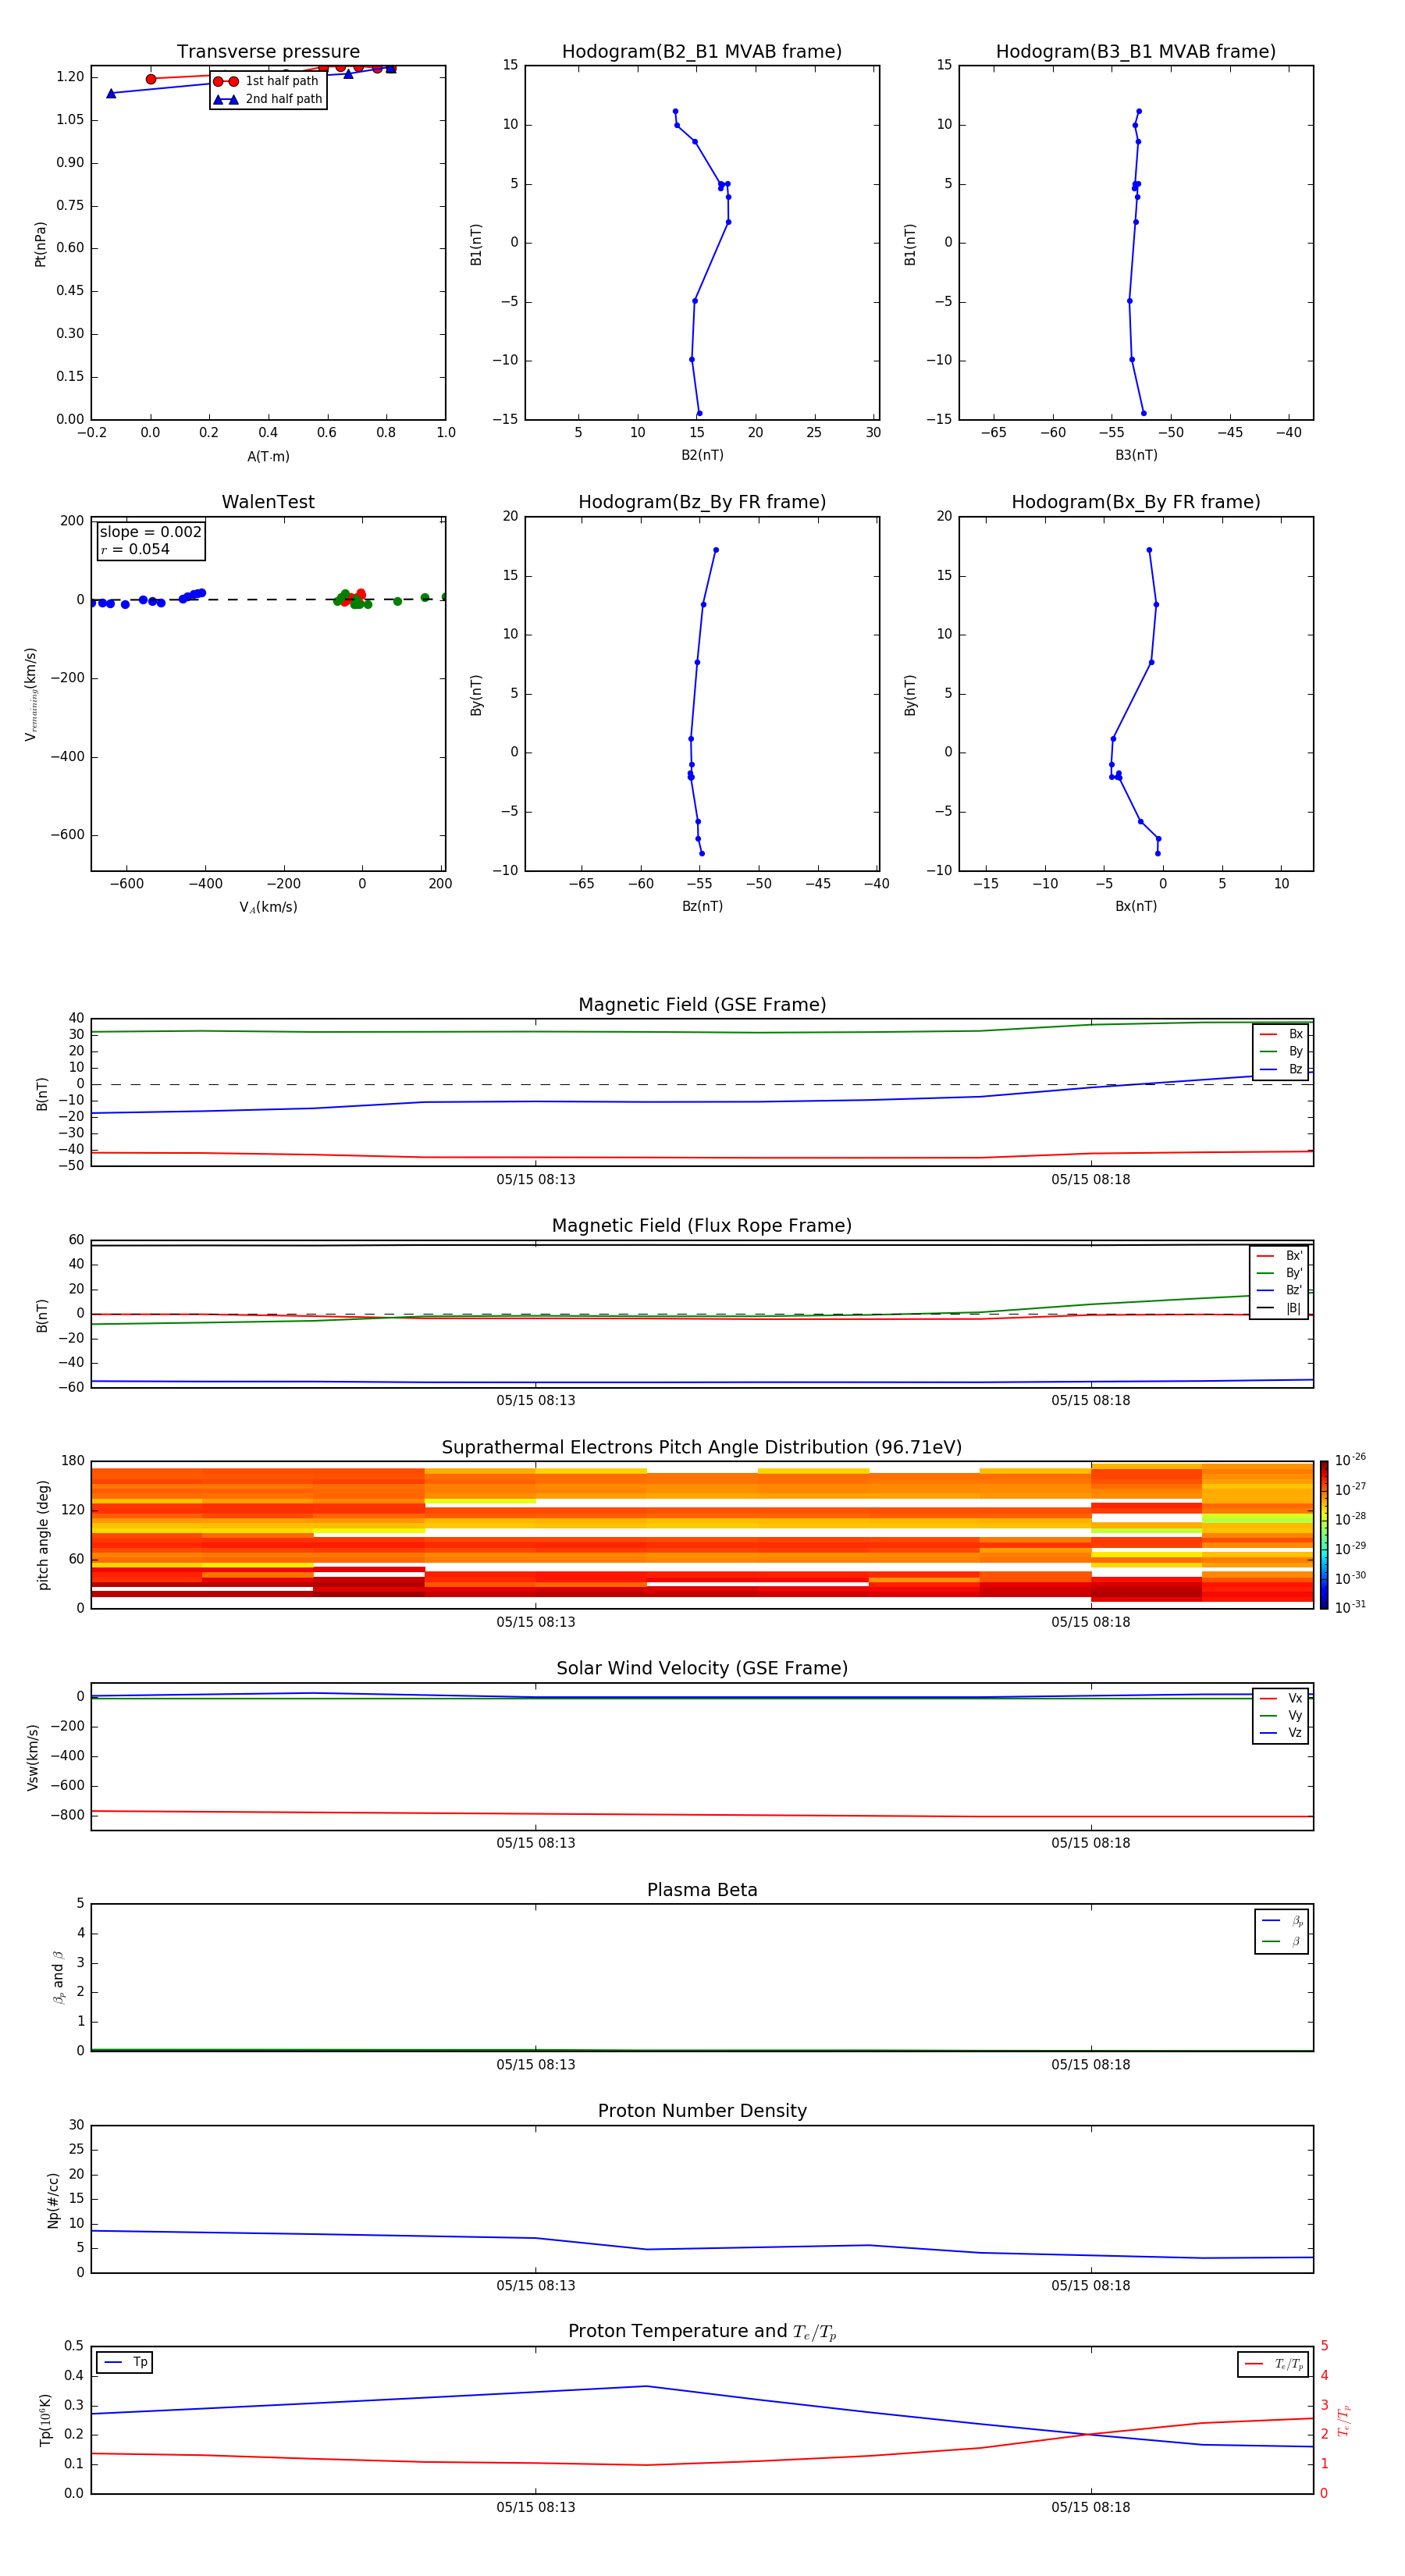
Task: Click By' in the Flux Rope legend
Action: (x=1279, y=1273)
